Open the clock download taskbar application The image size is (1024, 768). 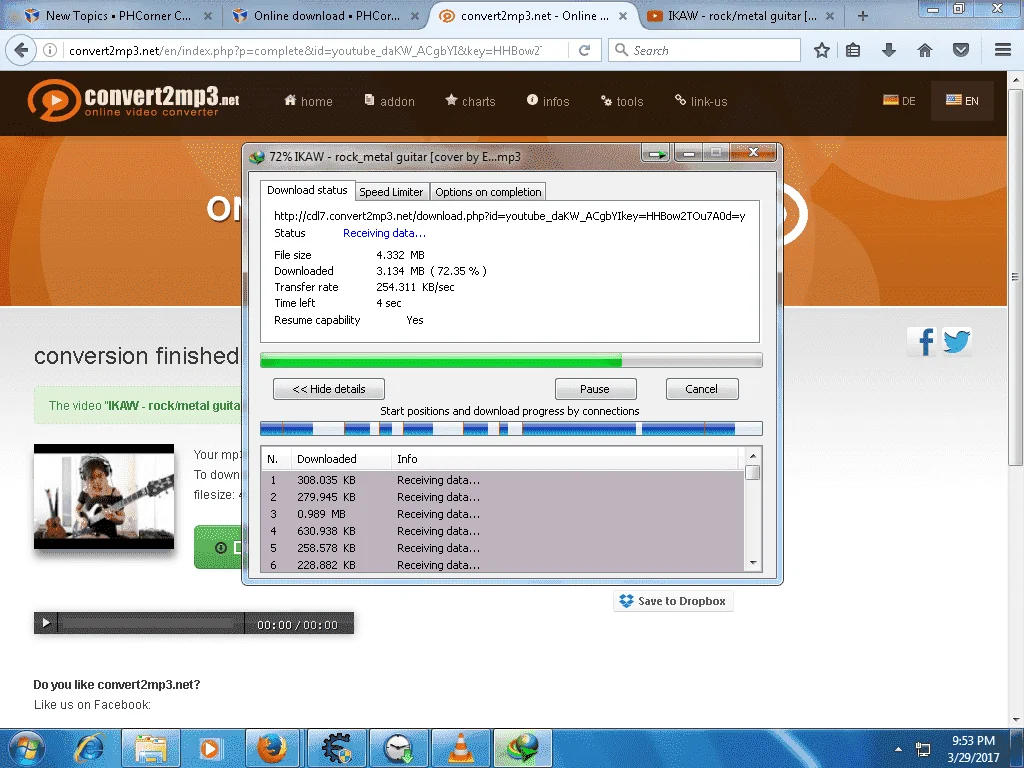tap(398, 748)
